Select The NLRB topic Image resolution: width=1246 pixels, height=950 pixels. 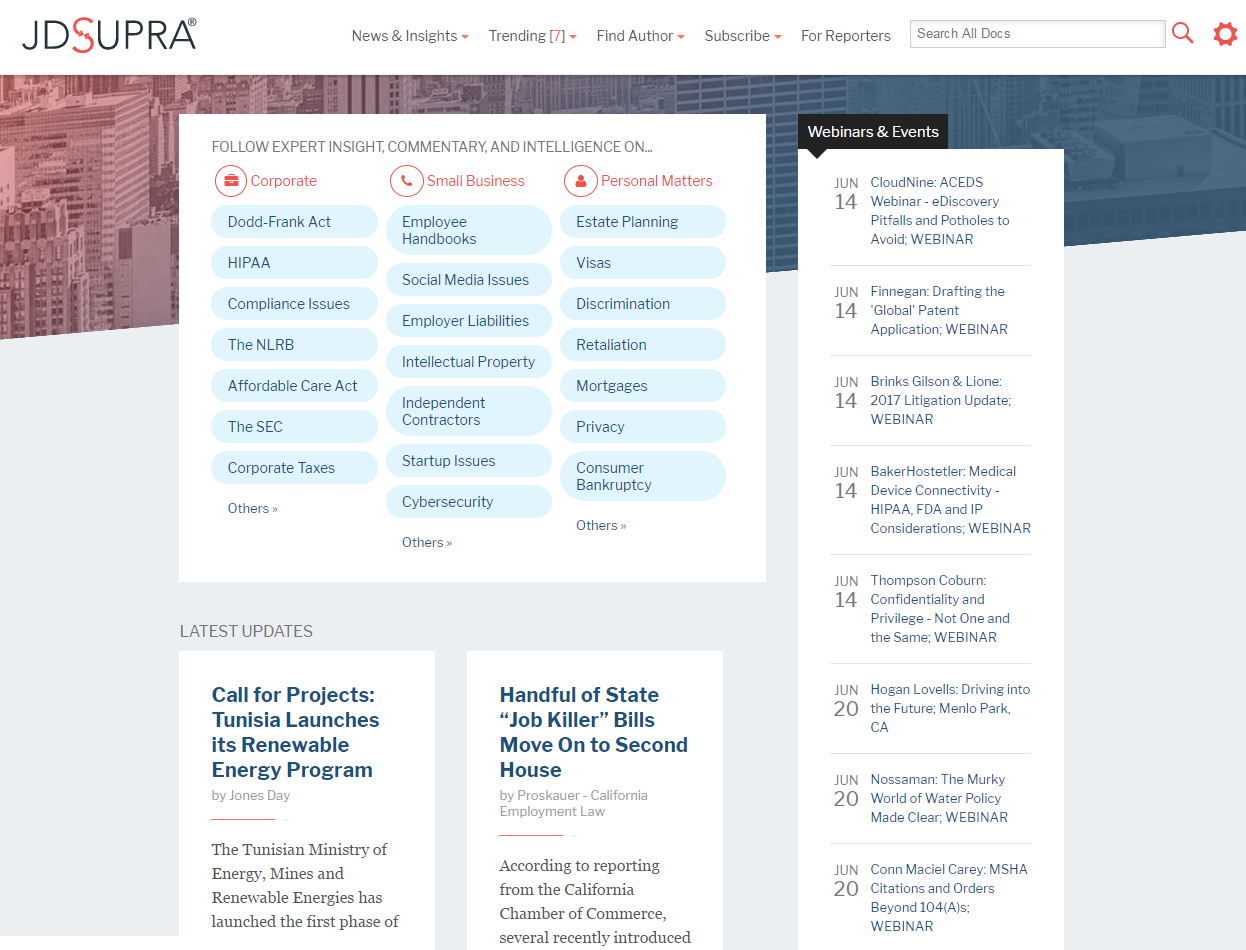tap(294, 345)
